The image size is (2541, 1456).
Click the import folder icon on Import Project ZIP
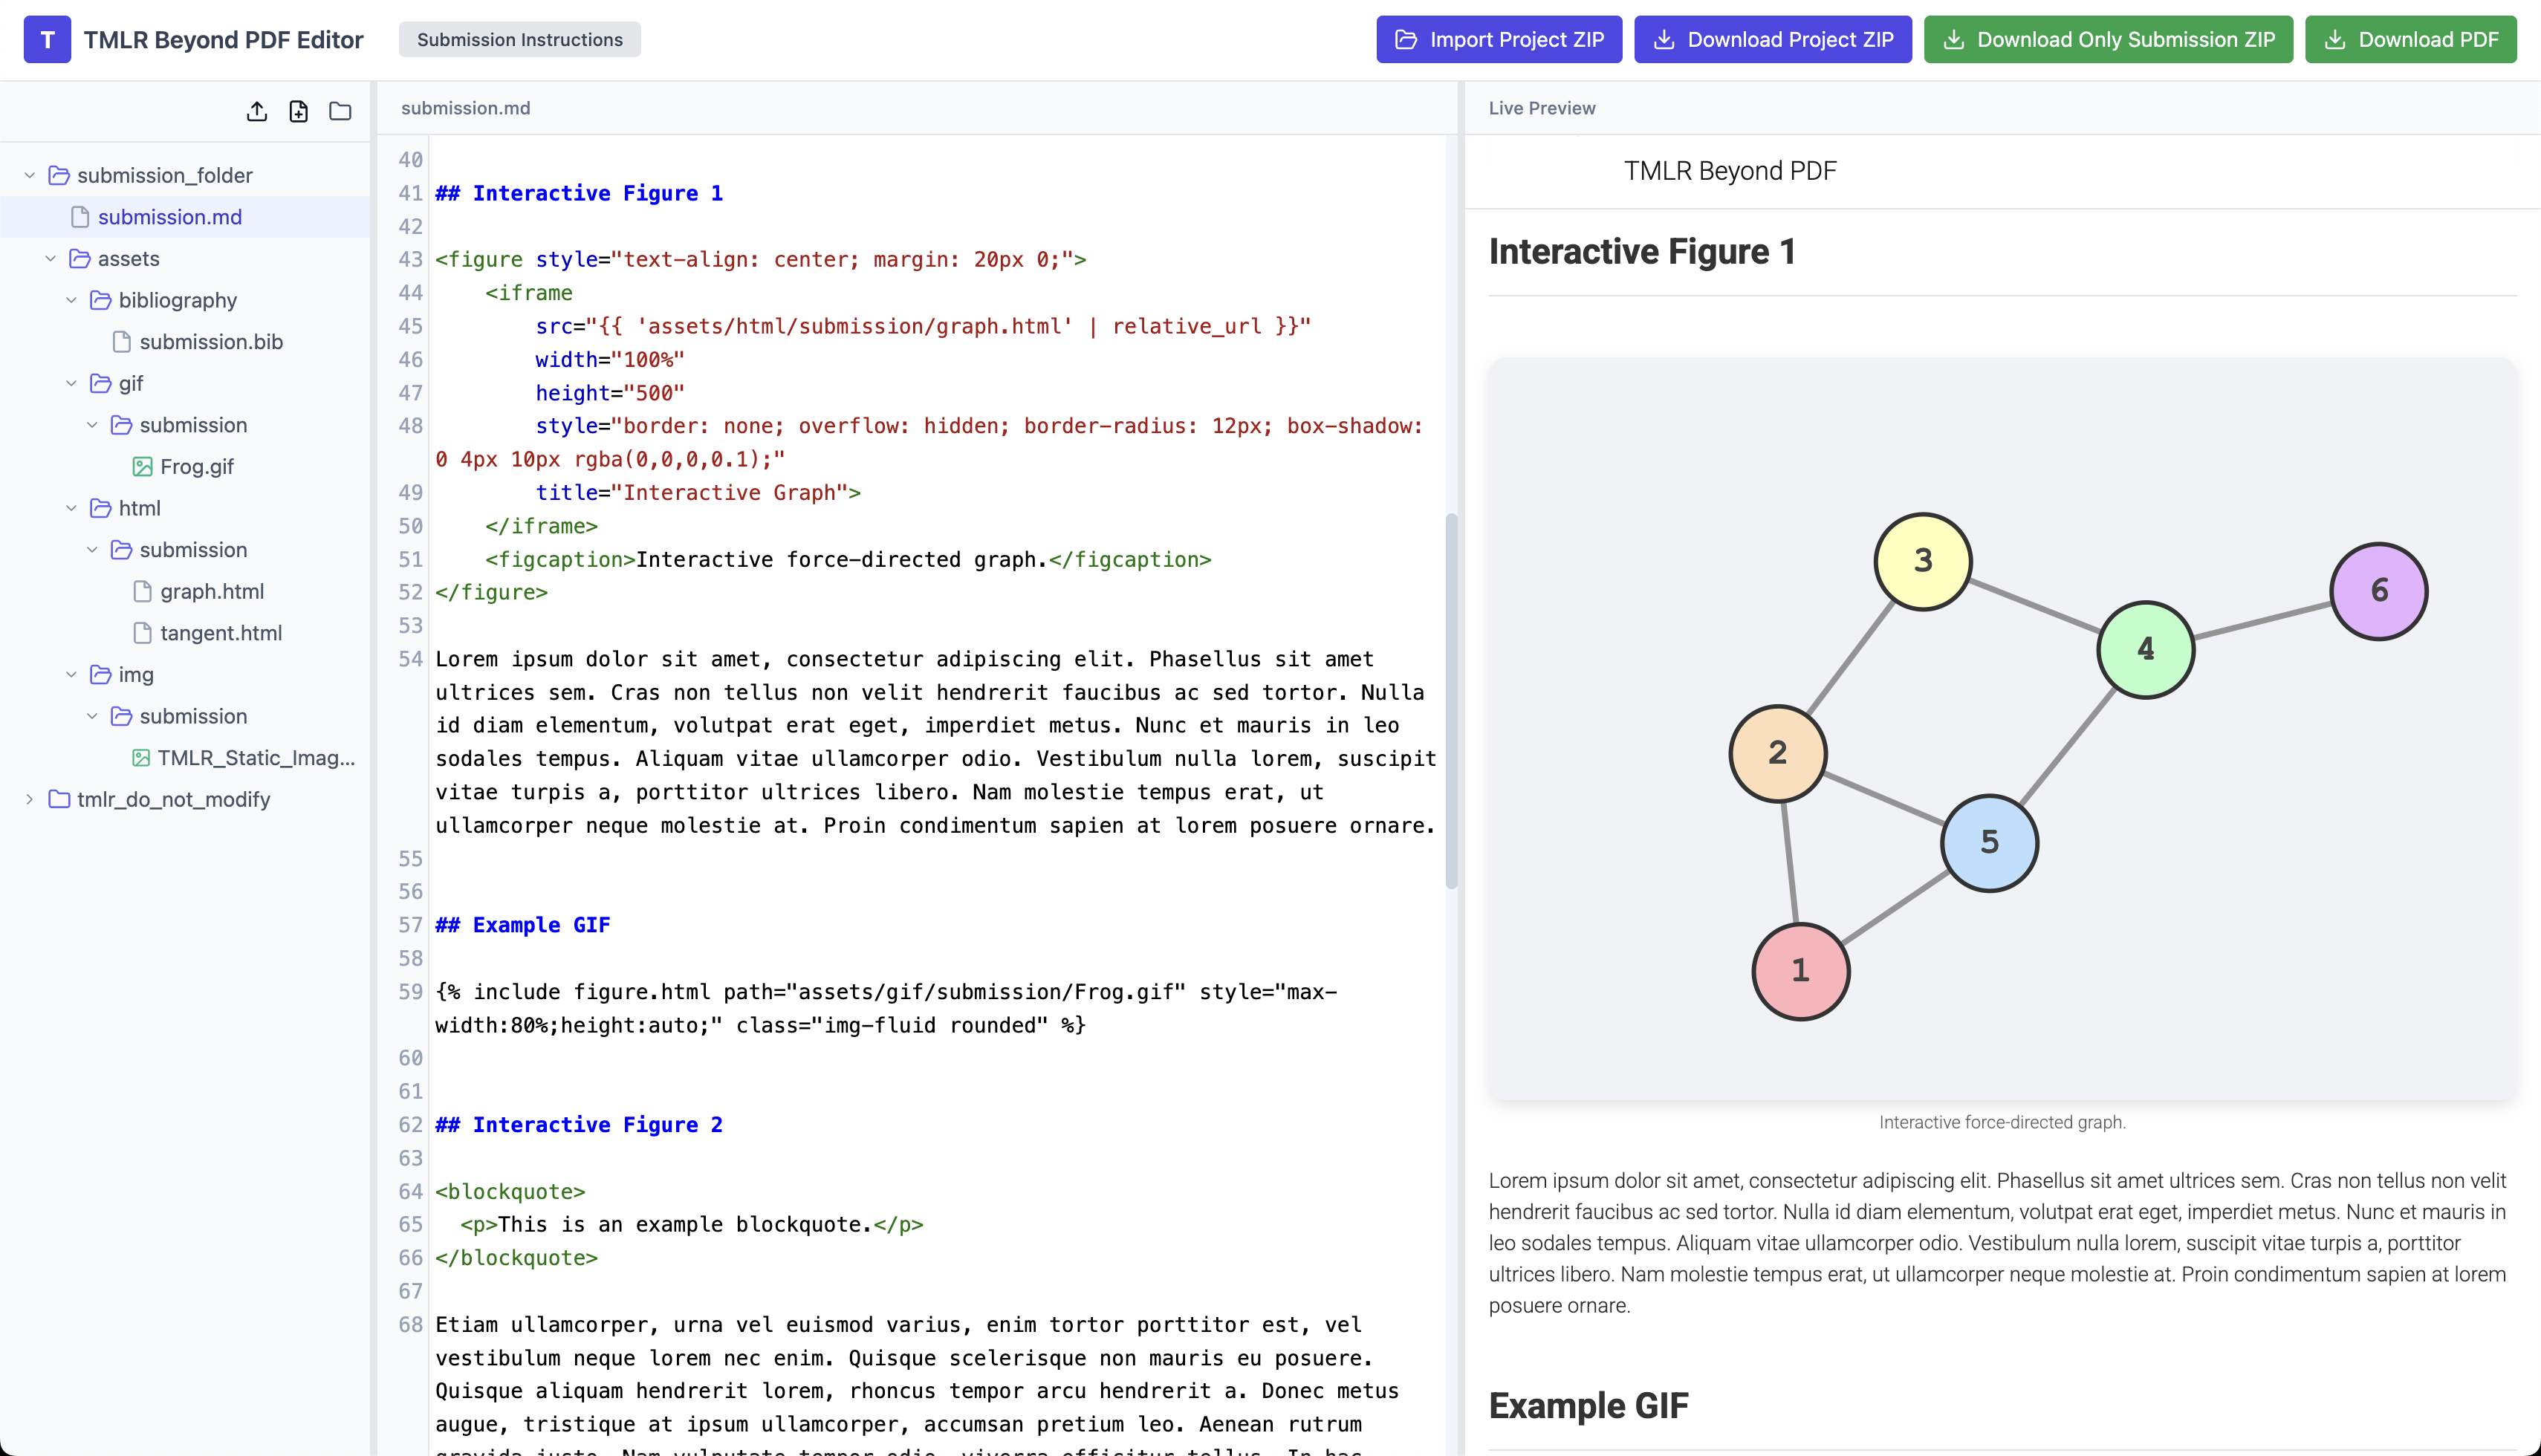(1406, 39)
